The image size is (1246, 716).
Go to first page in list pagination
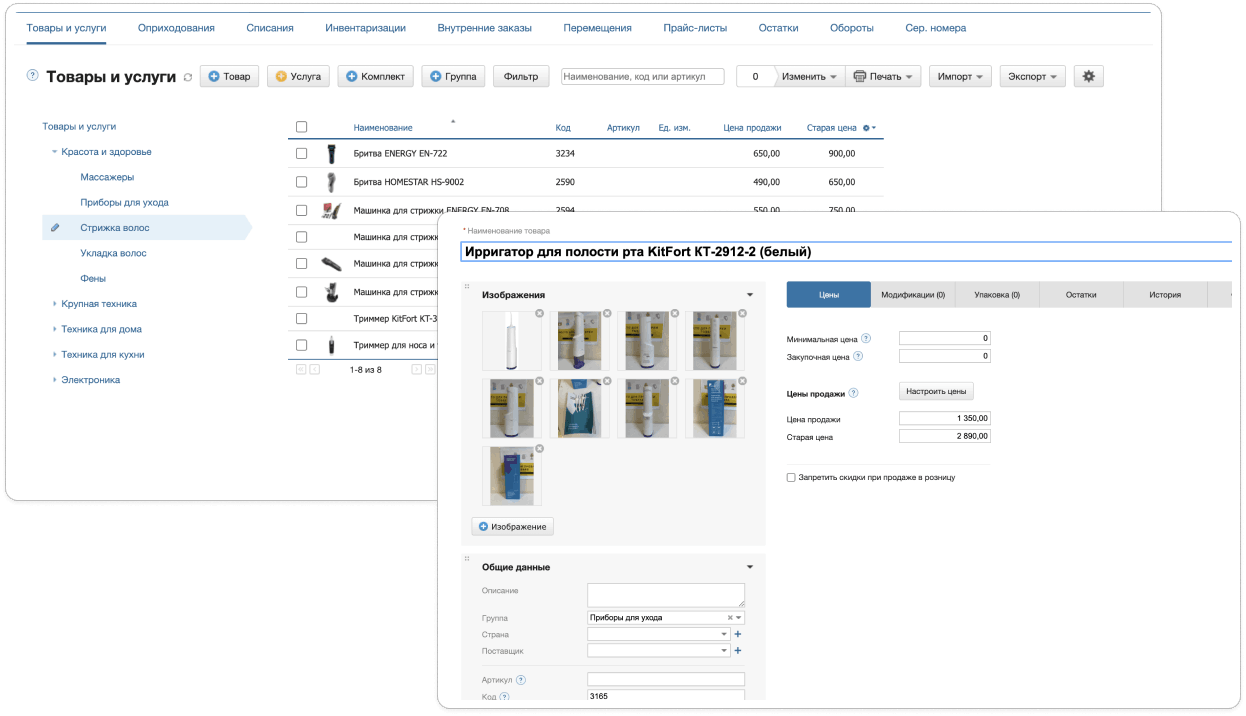click(x=301, y=369)
